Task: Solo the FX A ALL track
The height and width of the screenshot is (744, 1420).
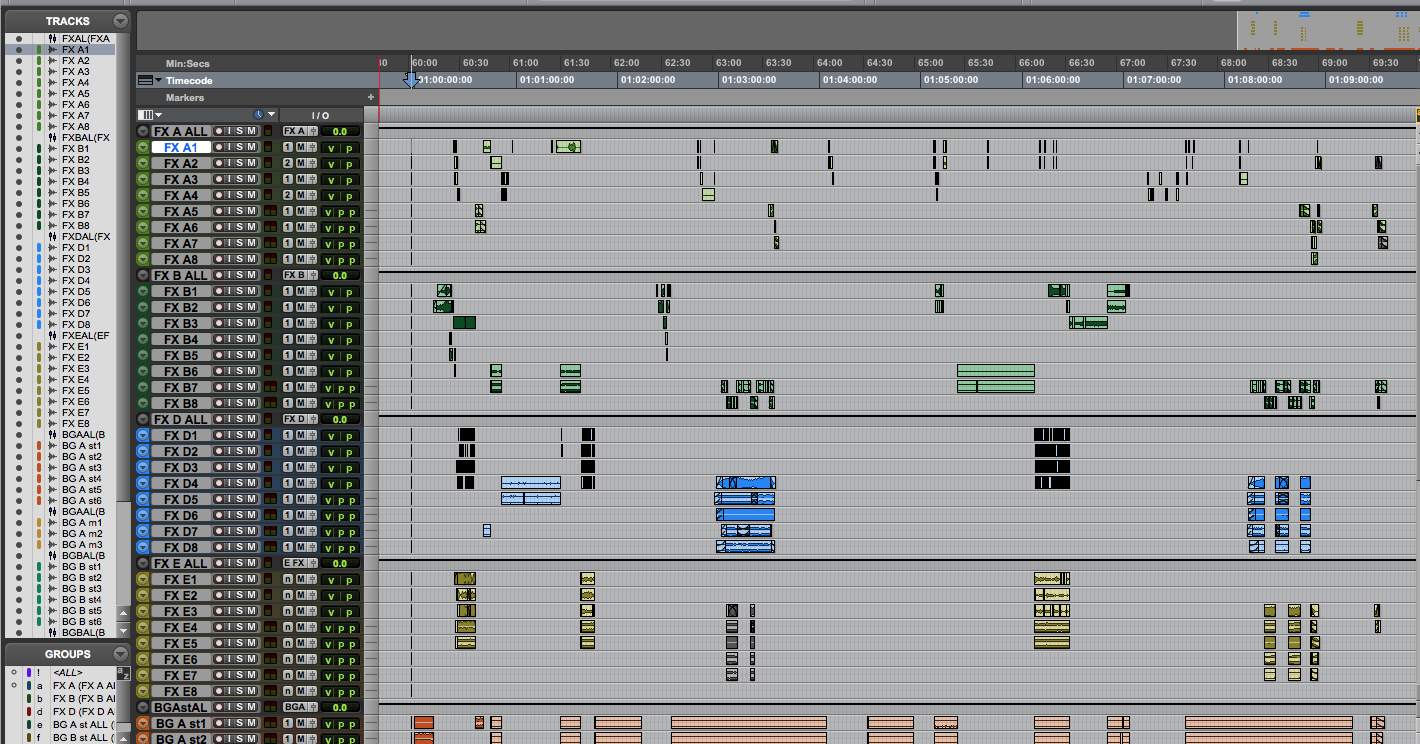Action: (241, 131)
